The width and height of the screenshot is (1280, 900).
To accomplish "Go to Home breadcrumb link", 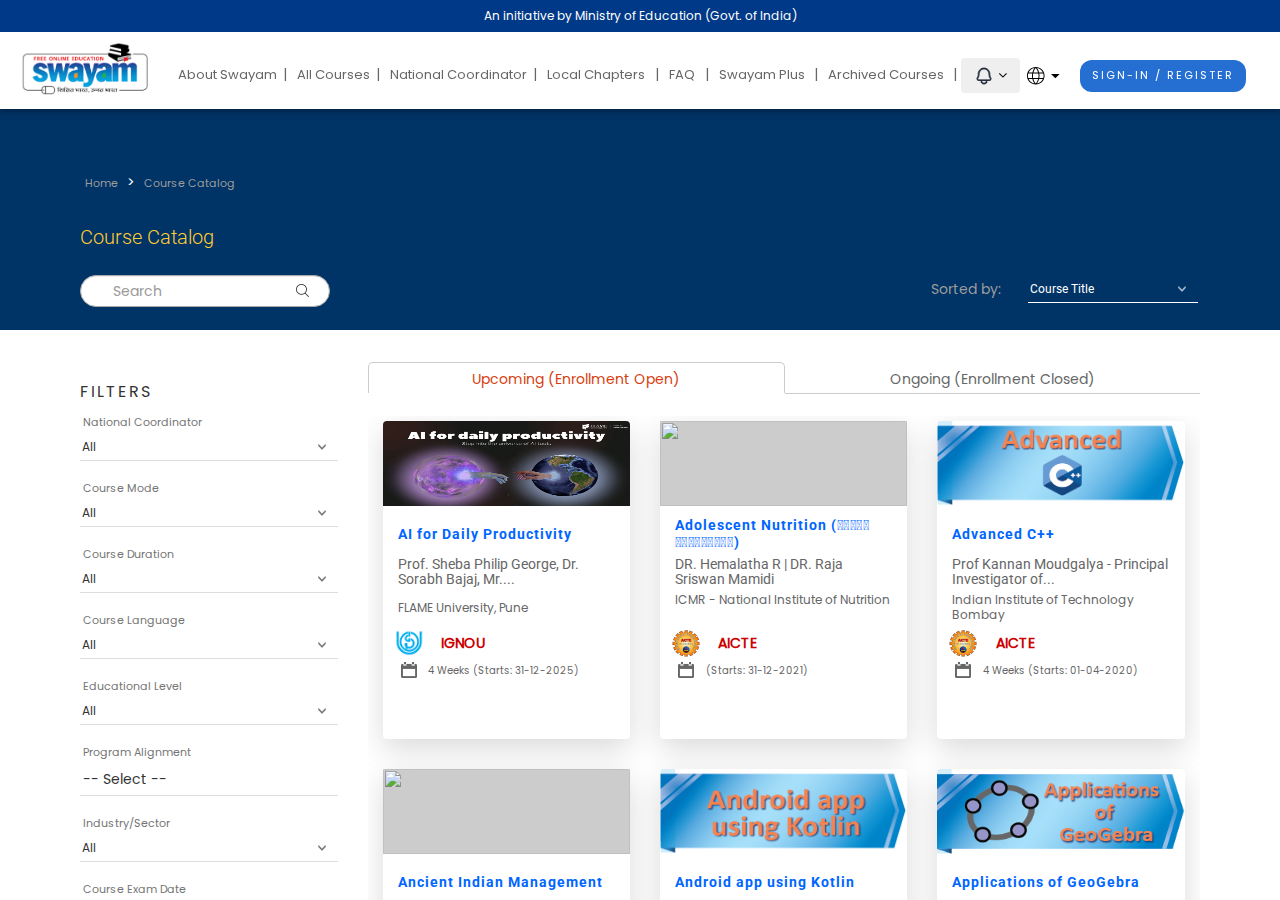I will pos(101,183).
